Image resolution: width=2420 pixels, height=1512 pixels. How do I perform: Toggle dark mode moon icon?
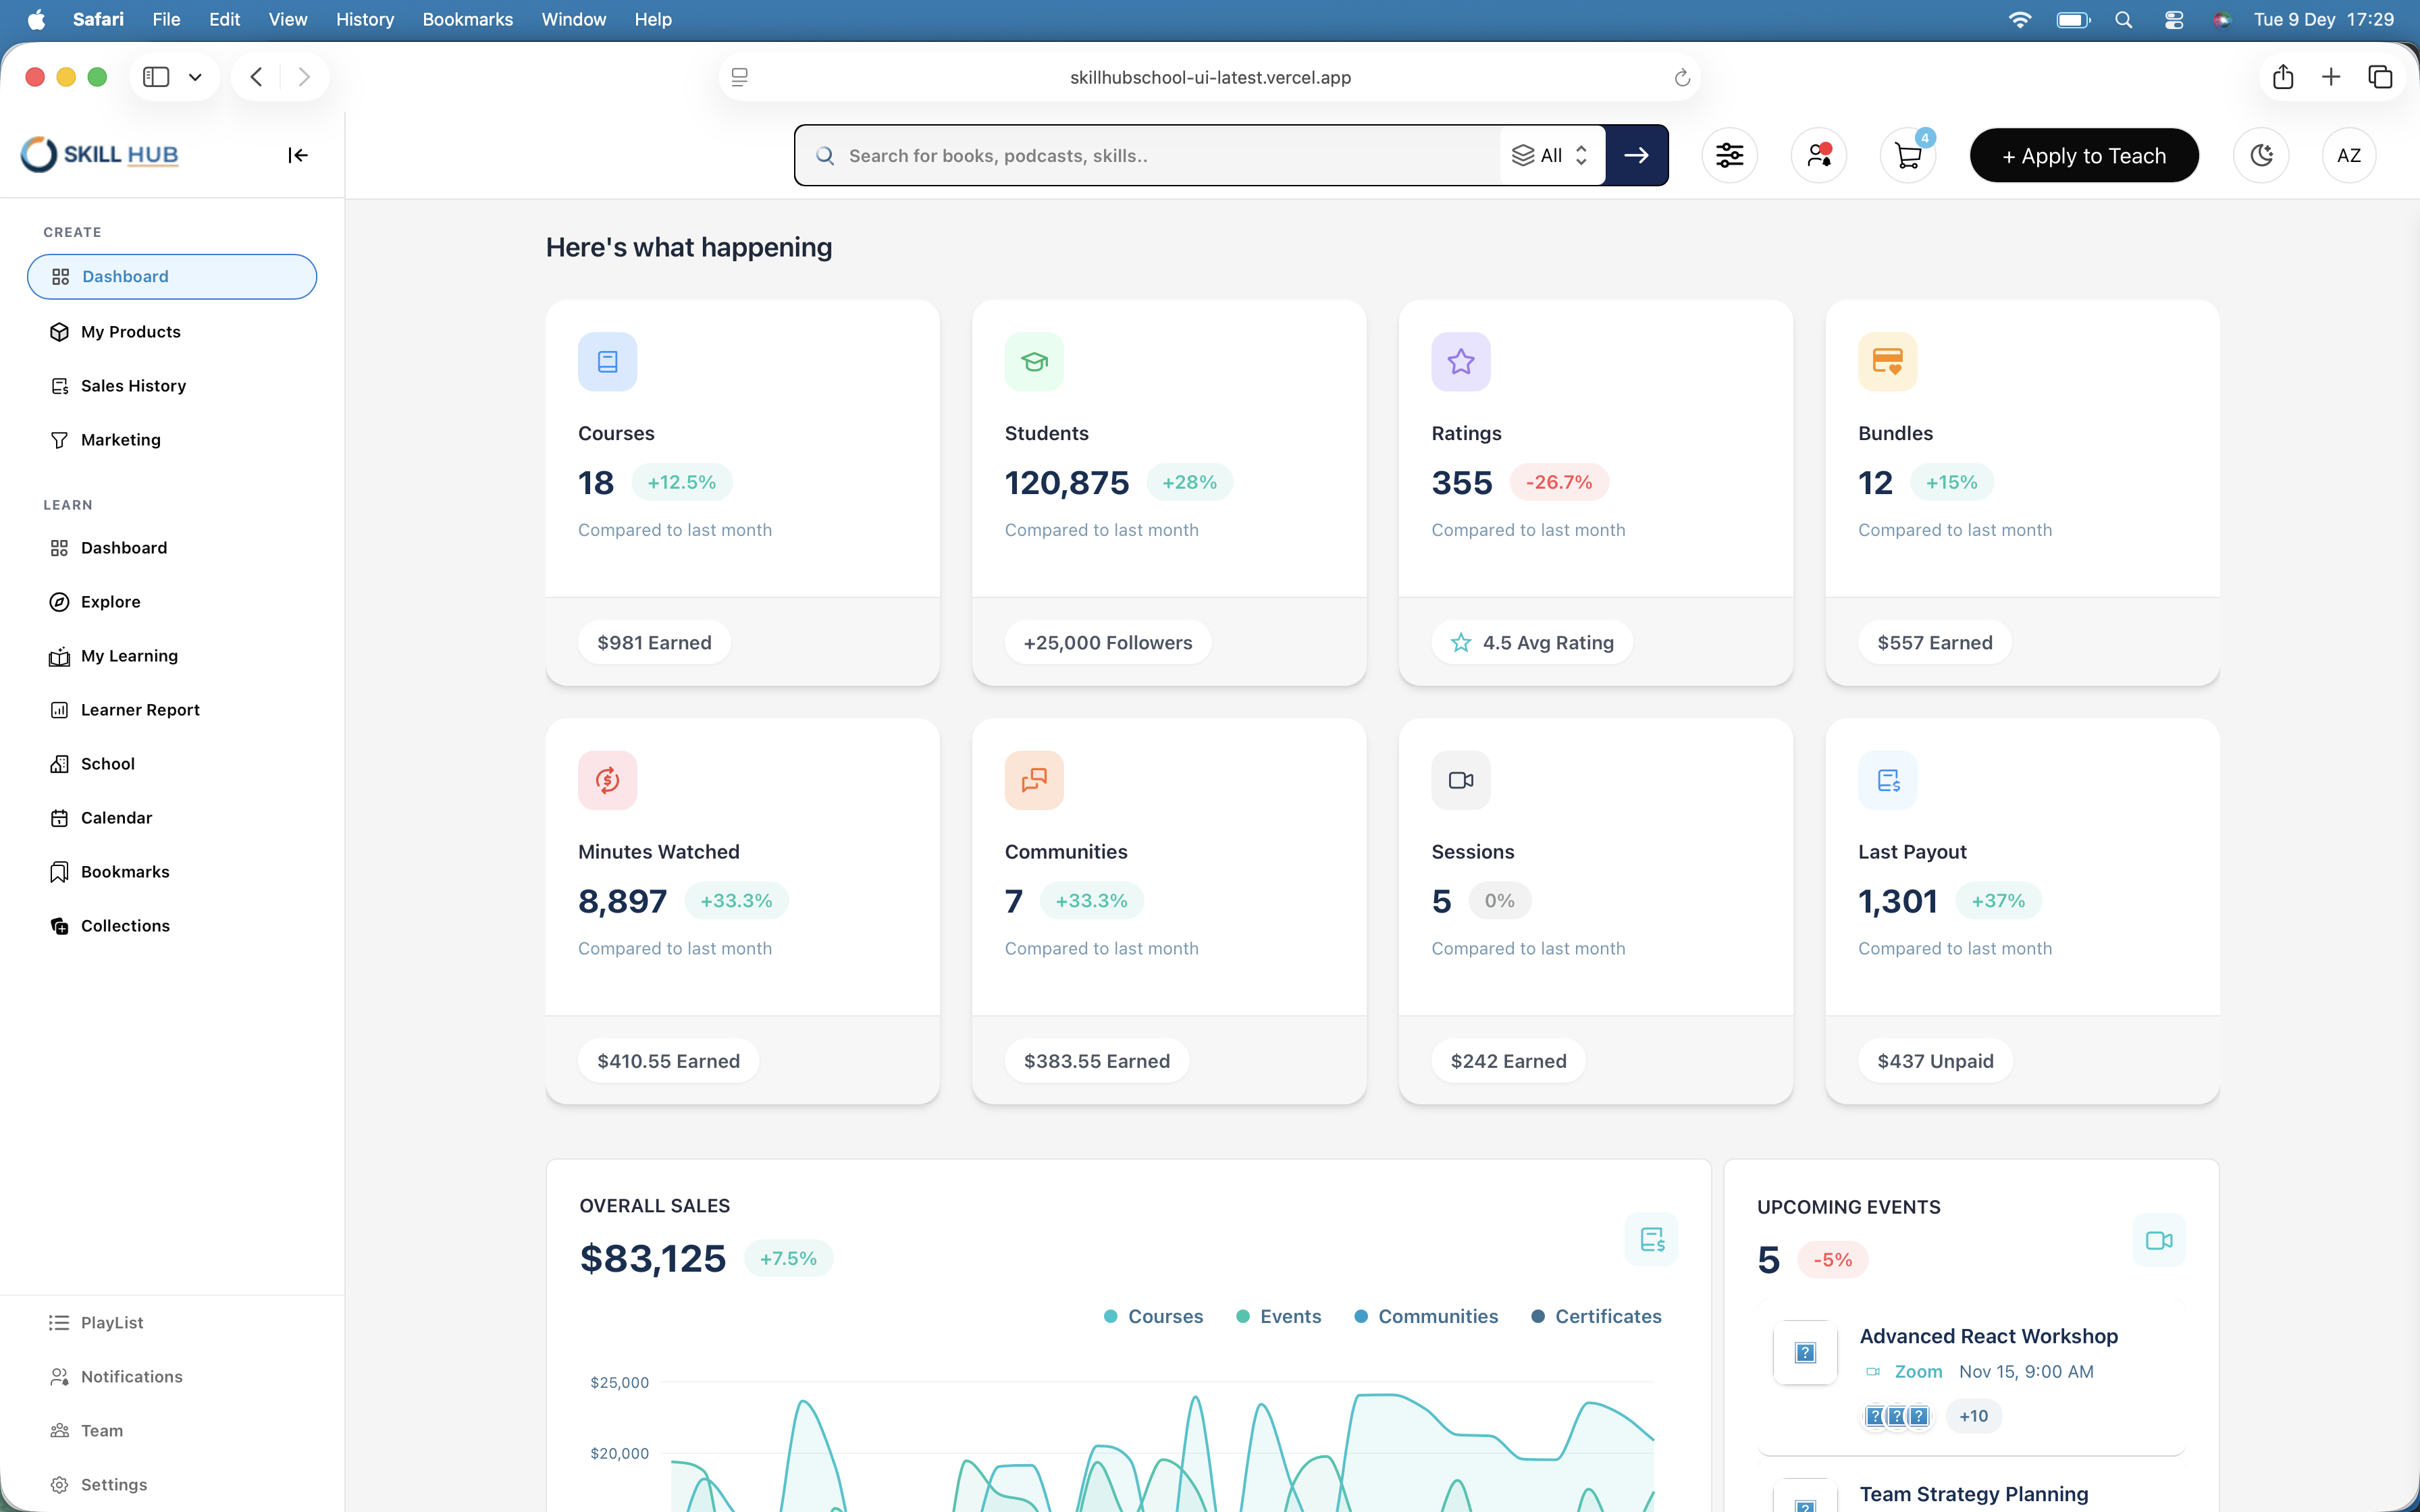point(2261,155)
